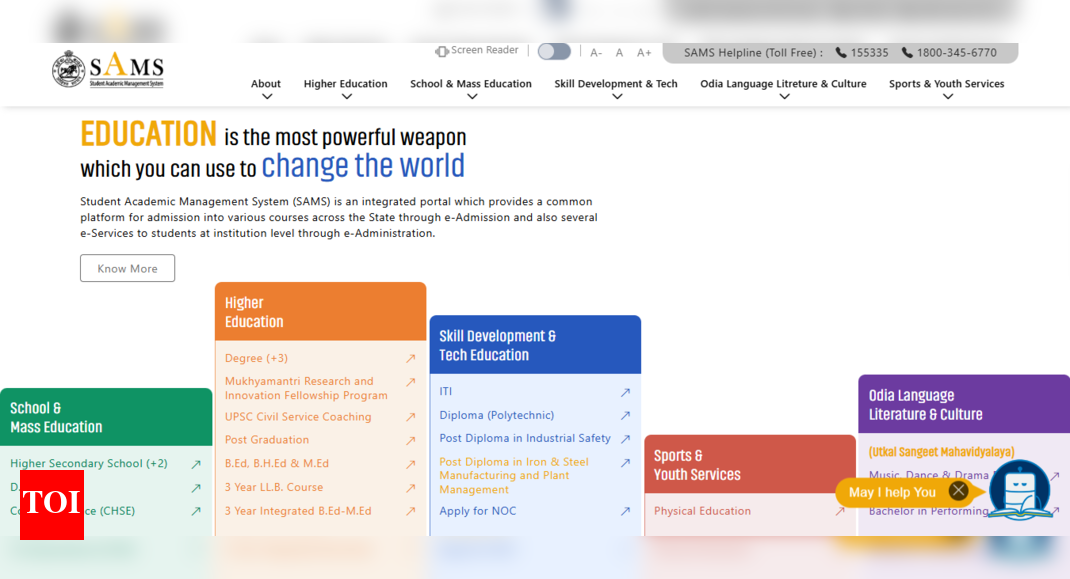Click Skill Development & Tech Education card header

click(x=535, y=345)
